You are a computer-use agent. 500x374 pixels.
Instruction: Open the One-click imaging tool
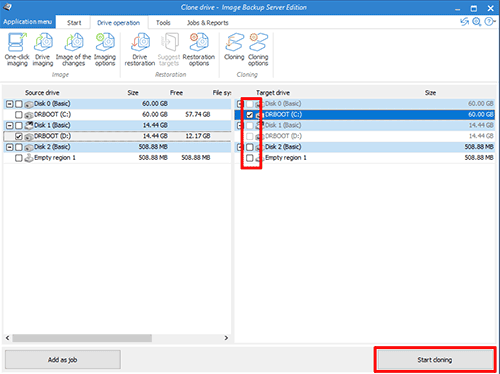[x=17, y=49]
